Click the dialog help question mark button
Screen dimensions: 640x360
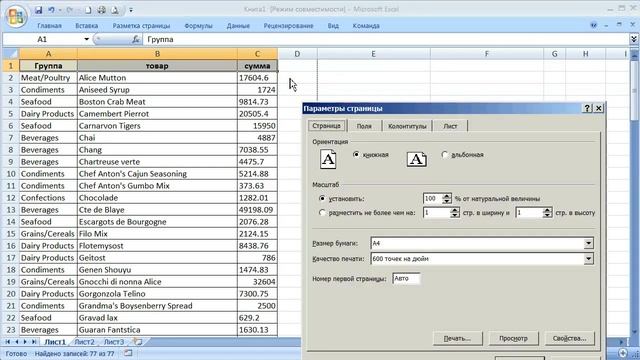[587, 108]
